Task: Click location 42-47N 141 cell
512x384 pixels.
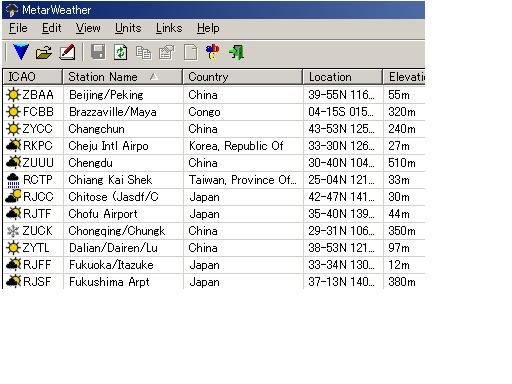Action: click(x=341, y=197)
